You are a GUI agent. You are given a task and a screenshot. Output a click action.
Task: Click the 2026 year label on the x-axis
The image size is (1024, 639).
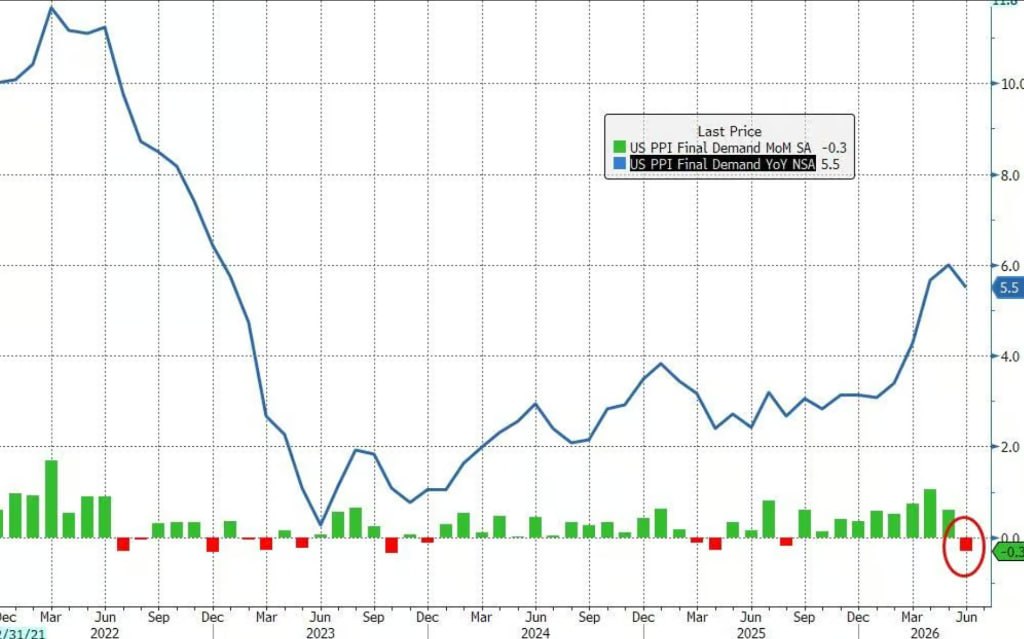(x=924, y=632)
